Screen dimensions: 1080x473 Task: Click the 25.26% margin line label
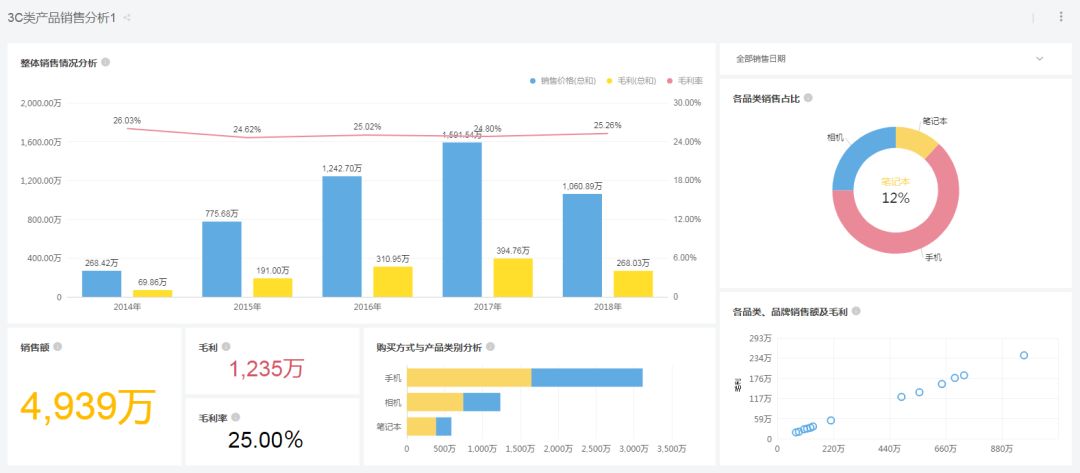point(608,125)
